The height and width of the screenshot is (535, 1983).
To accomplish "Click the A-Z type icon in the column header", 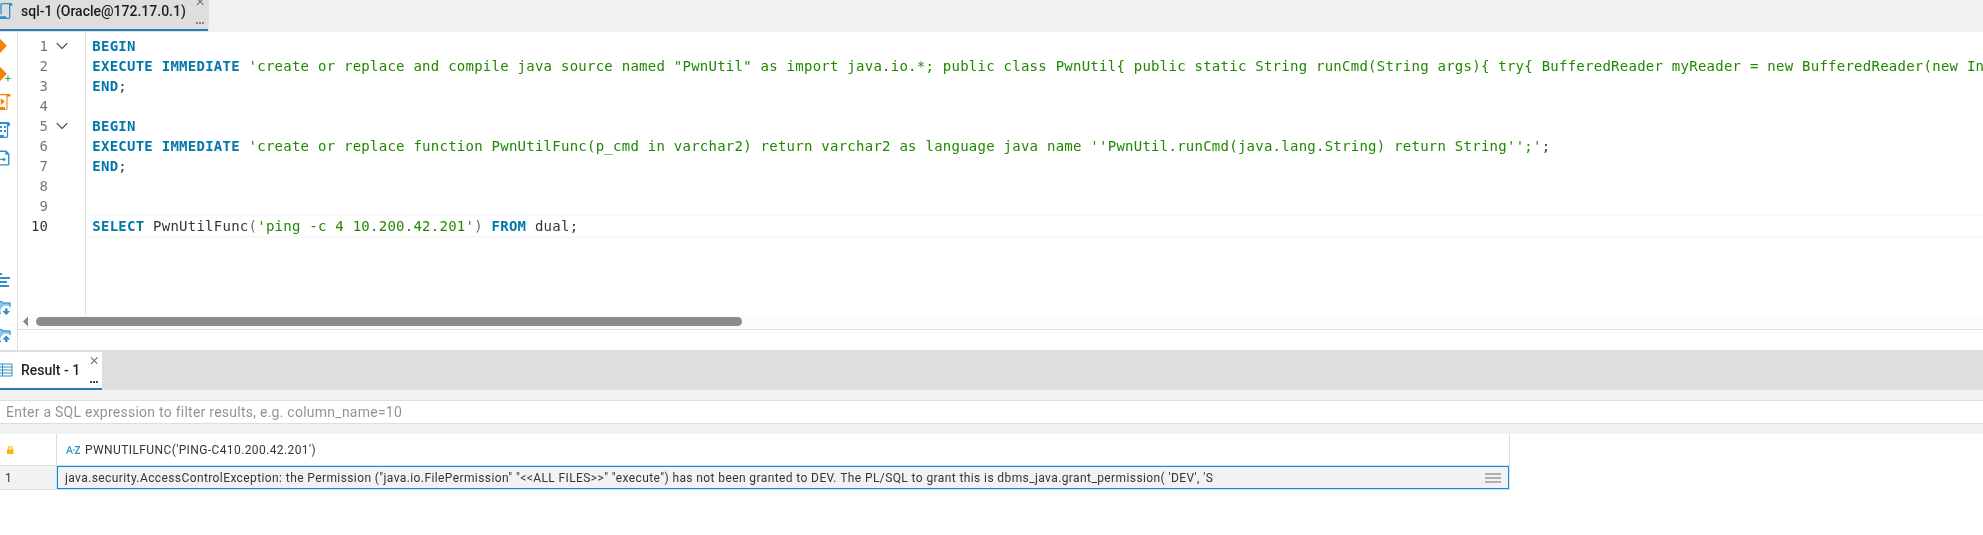I will (x=73, y=450).
